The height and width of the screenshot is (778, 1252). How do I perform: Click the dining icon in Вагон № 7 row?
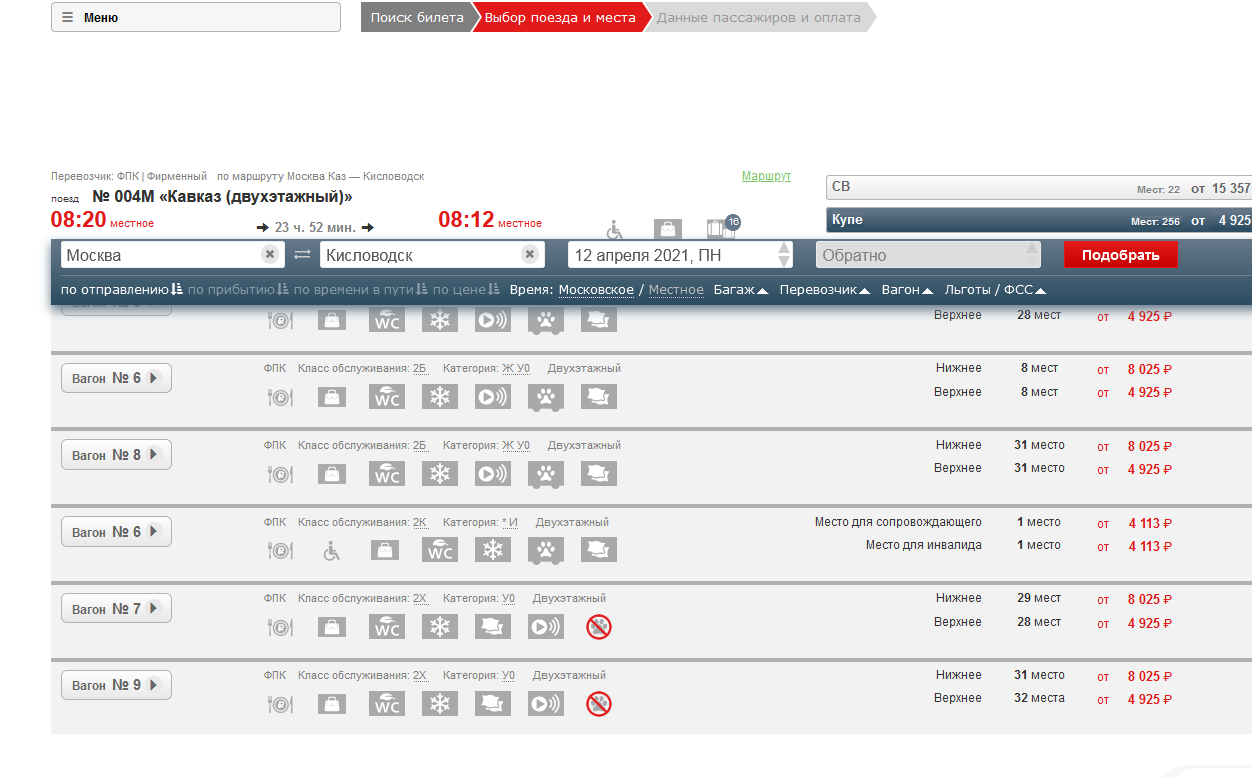[279, 627]
